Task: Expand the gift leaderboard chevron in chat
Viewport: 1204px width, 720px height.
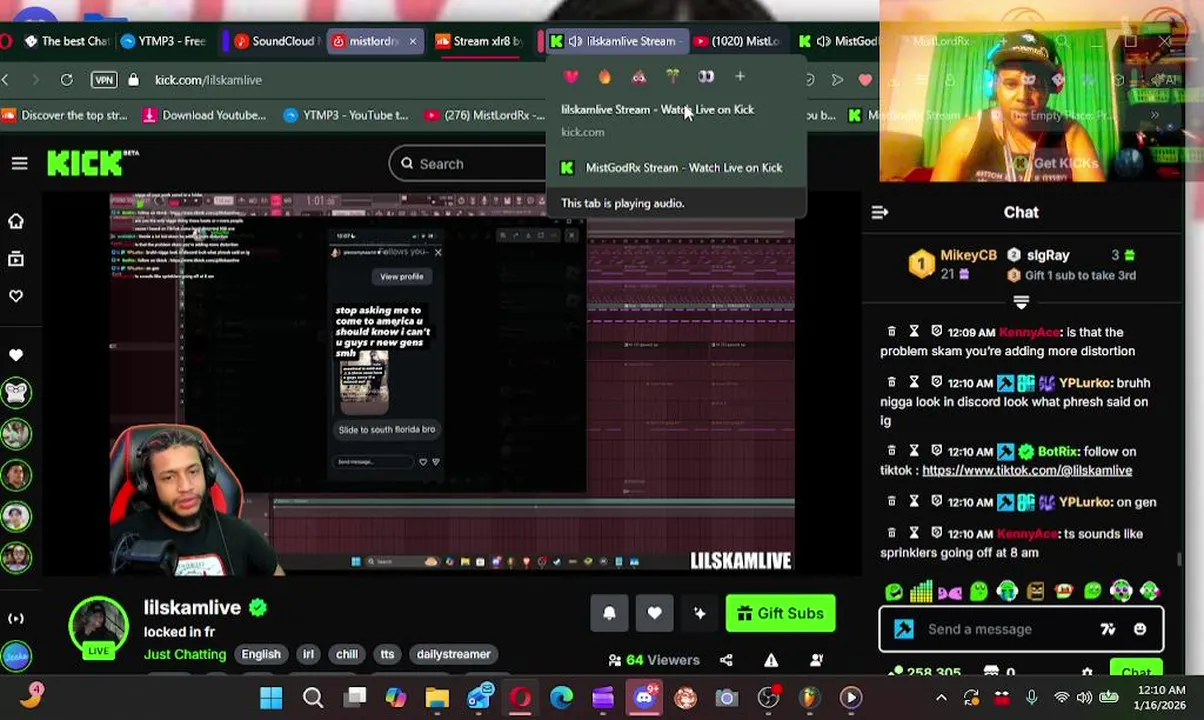Action: click(1021, 301)
